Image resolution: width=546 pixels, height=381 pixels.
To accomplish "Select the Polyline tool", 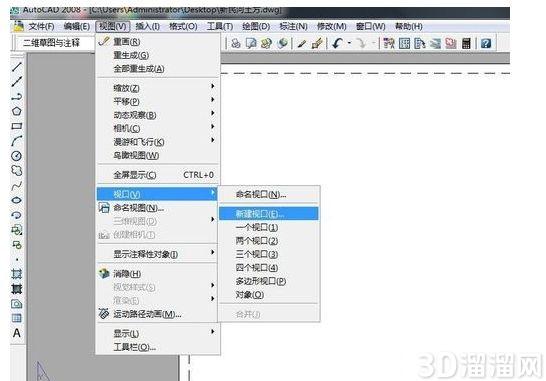I will pos(17,96).
